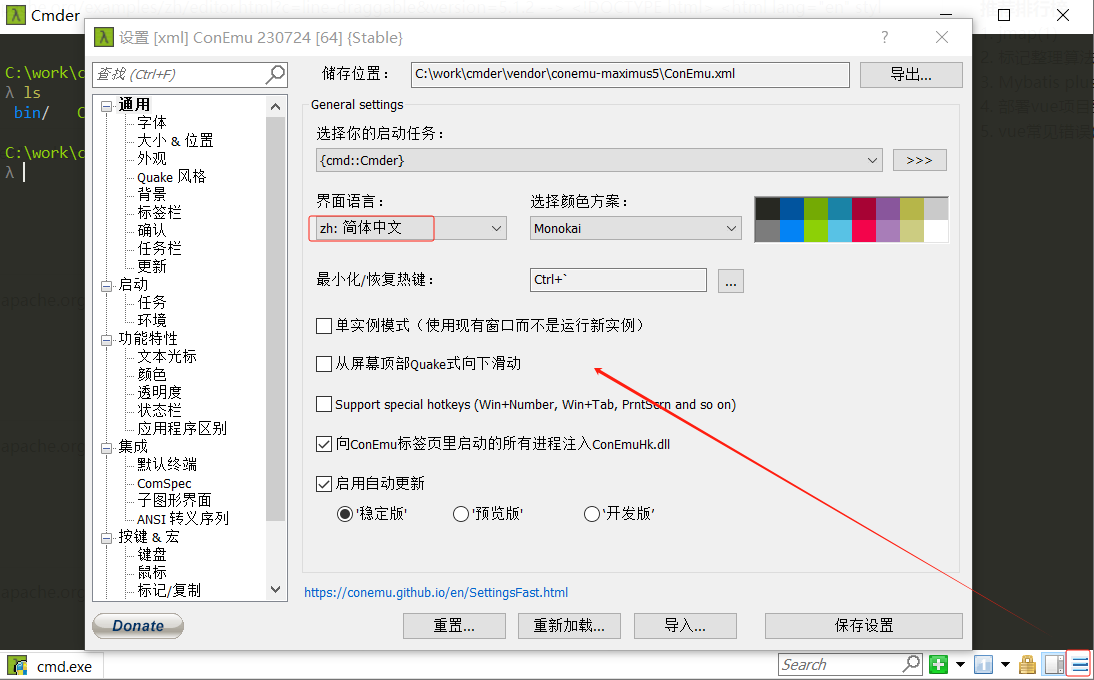This screenshot has height=680, width=1094.
Task: Click the 导出... button
Action: pyautogui.click(x=911, y=75)
